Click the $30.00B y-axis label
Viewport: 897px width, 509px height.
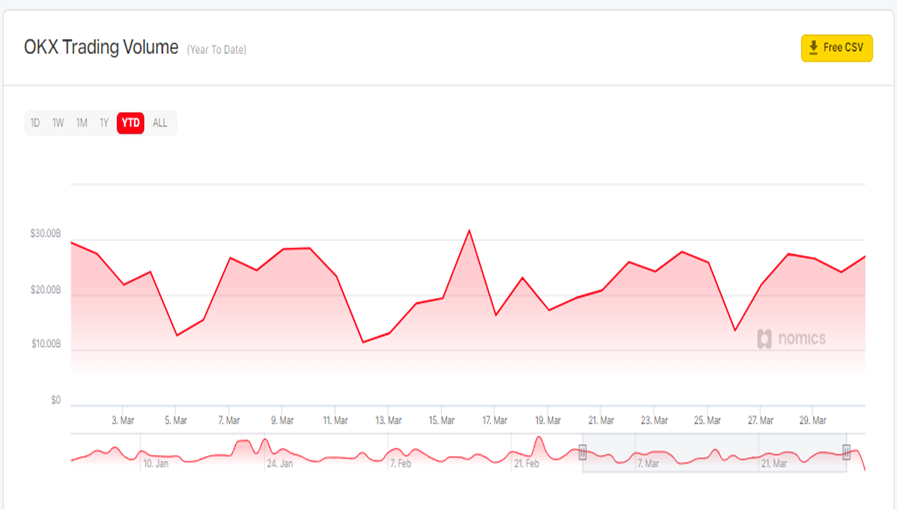pyautogui.click(x=45, y=233)
